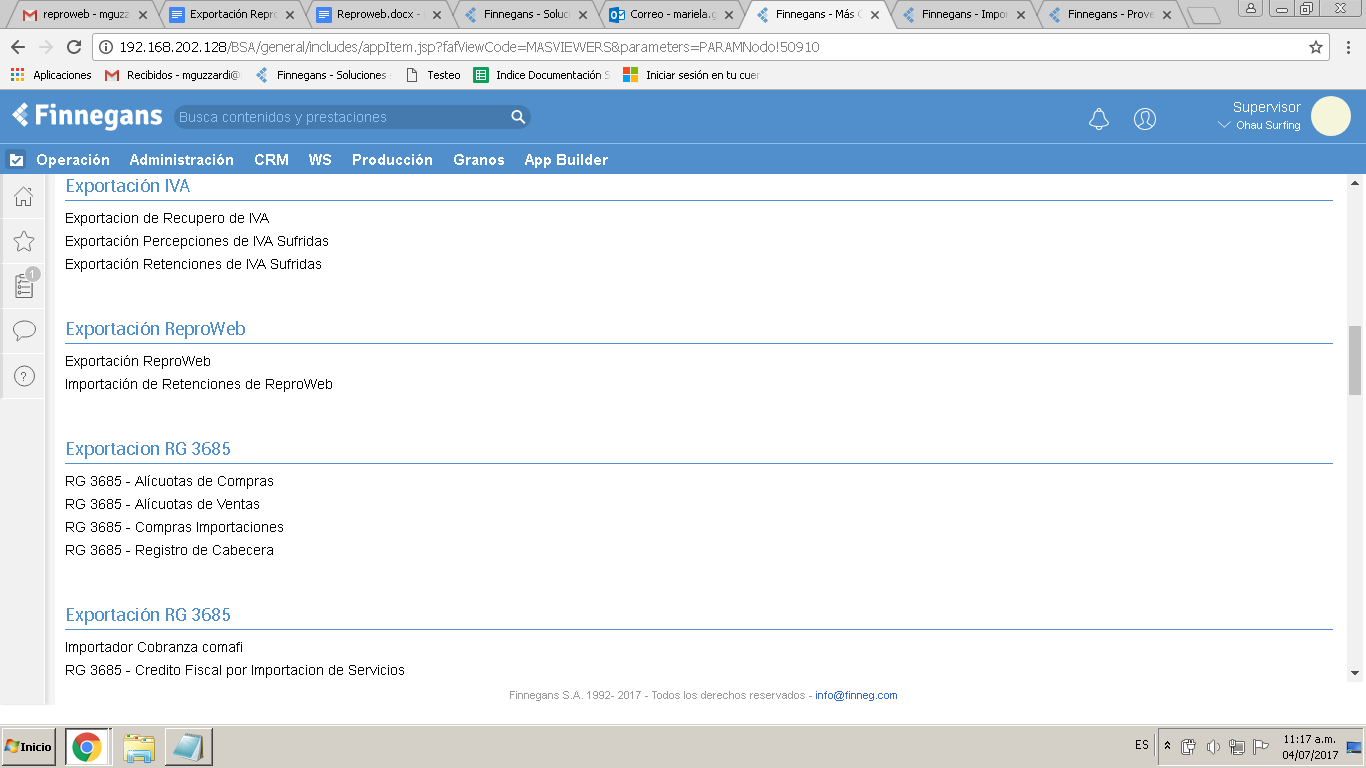Screen dimensions: 1366x768
Task: Click the Finnegans logo
Action: click(87, 116)
